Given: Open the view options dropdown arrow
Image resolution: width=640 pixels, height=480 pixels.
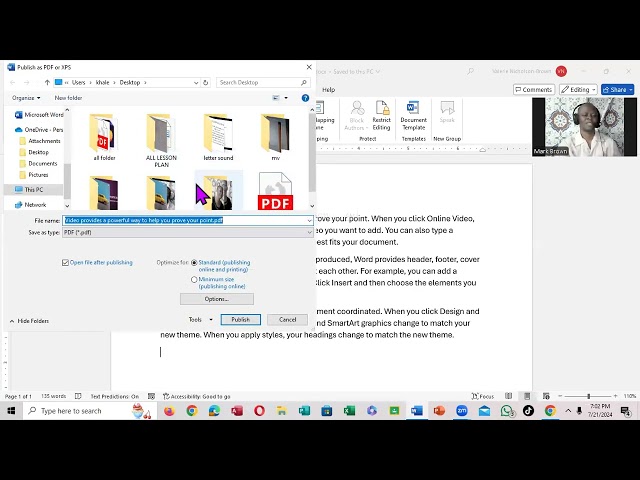Looking at the screenshot, I should click(286, 98).
